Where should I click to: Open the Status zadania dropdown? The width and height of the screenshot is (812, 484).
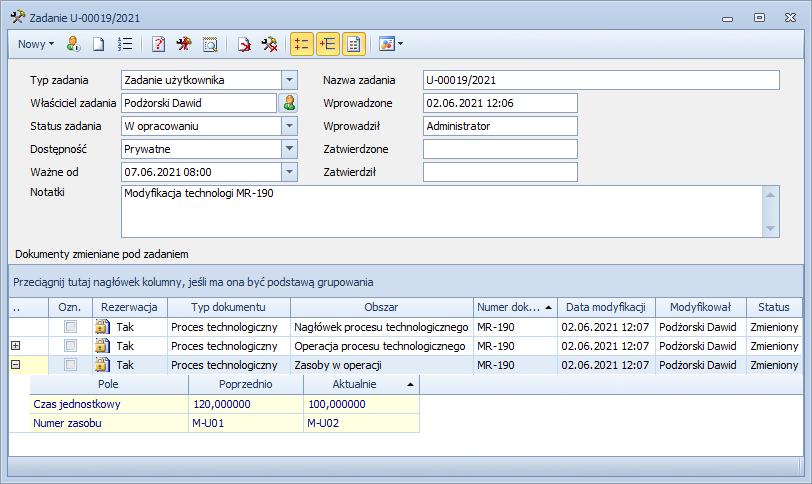[x=289, y=126]
